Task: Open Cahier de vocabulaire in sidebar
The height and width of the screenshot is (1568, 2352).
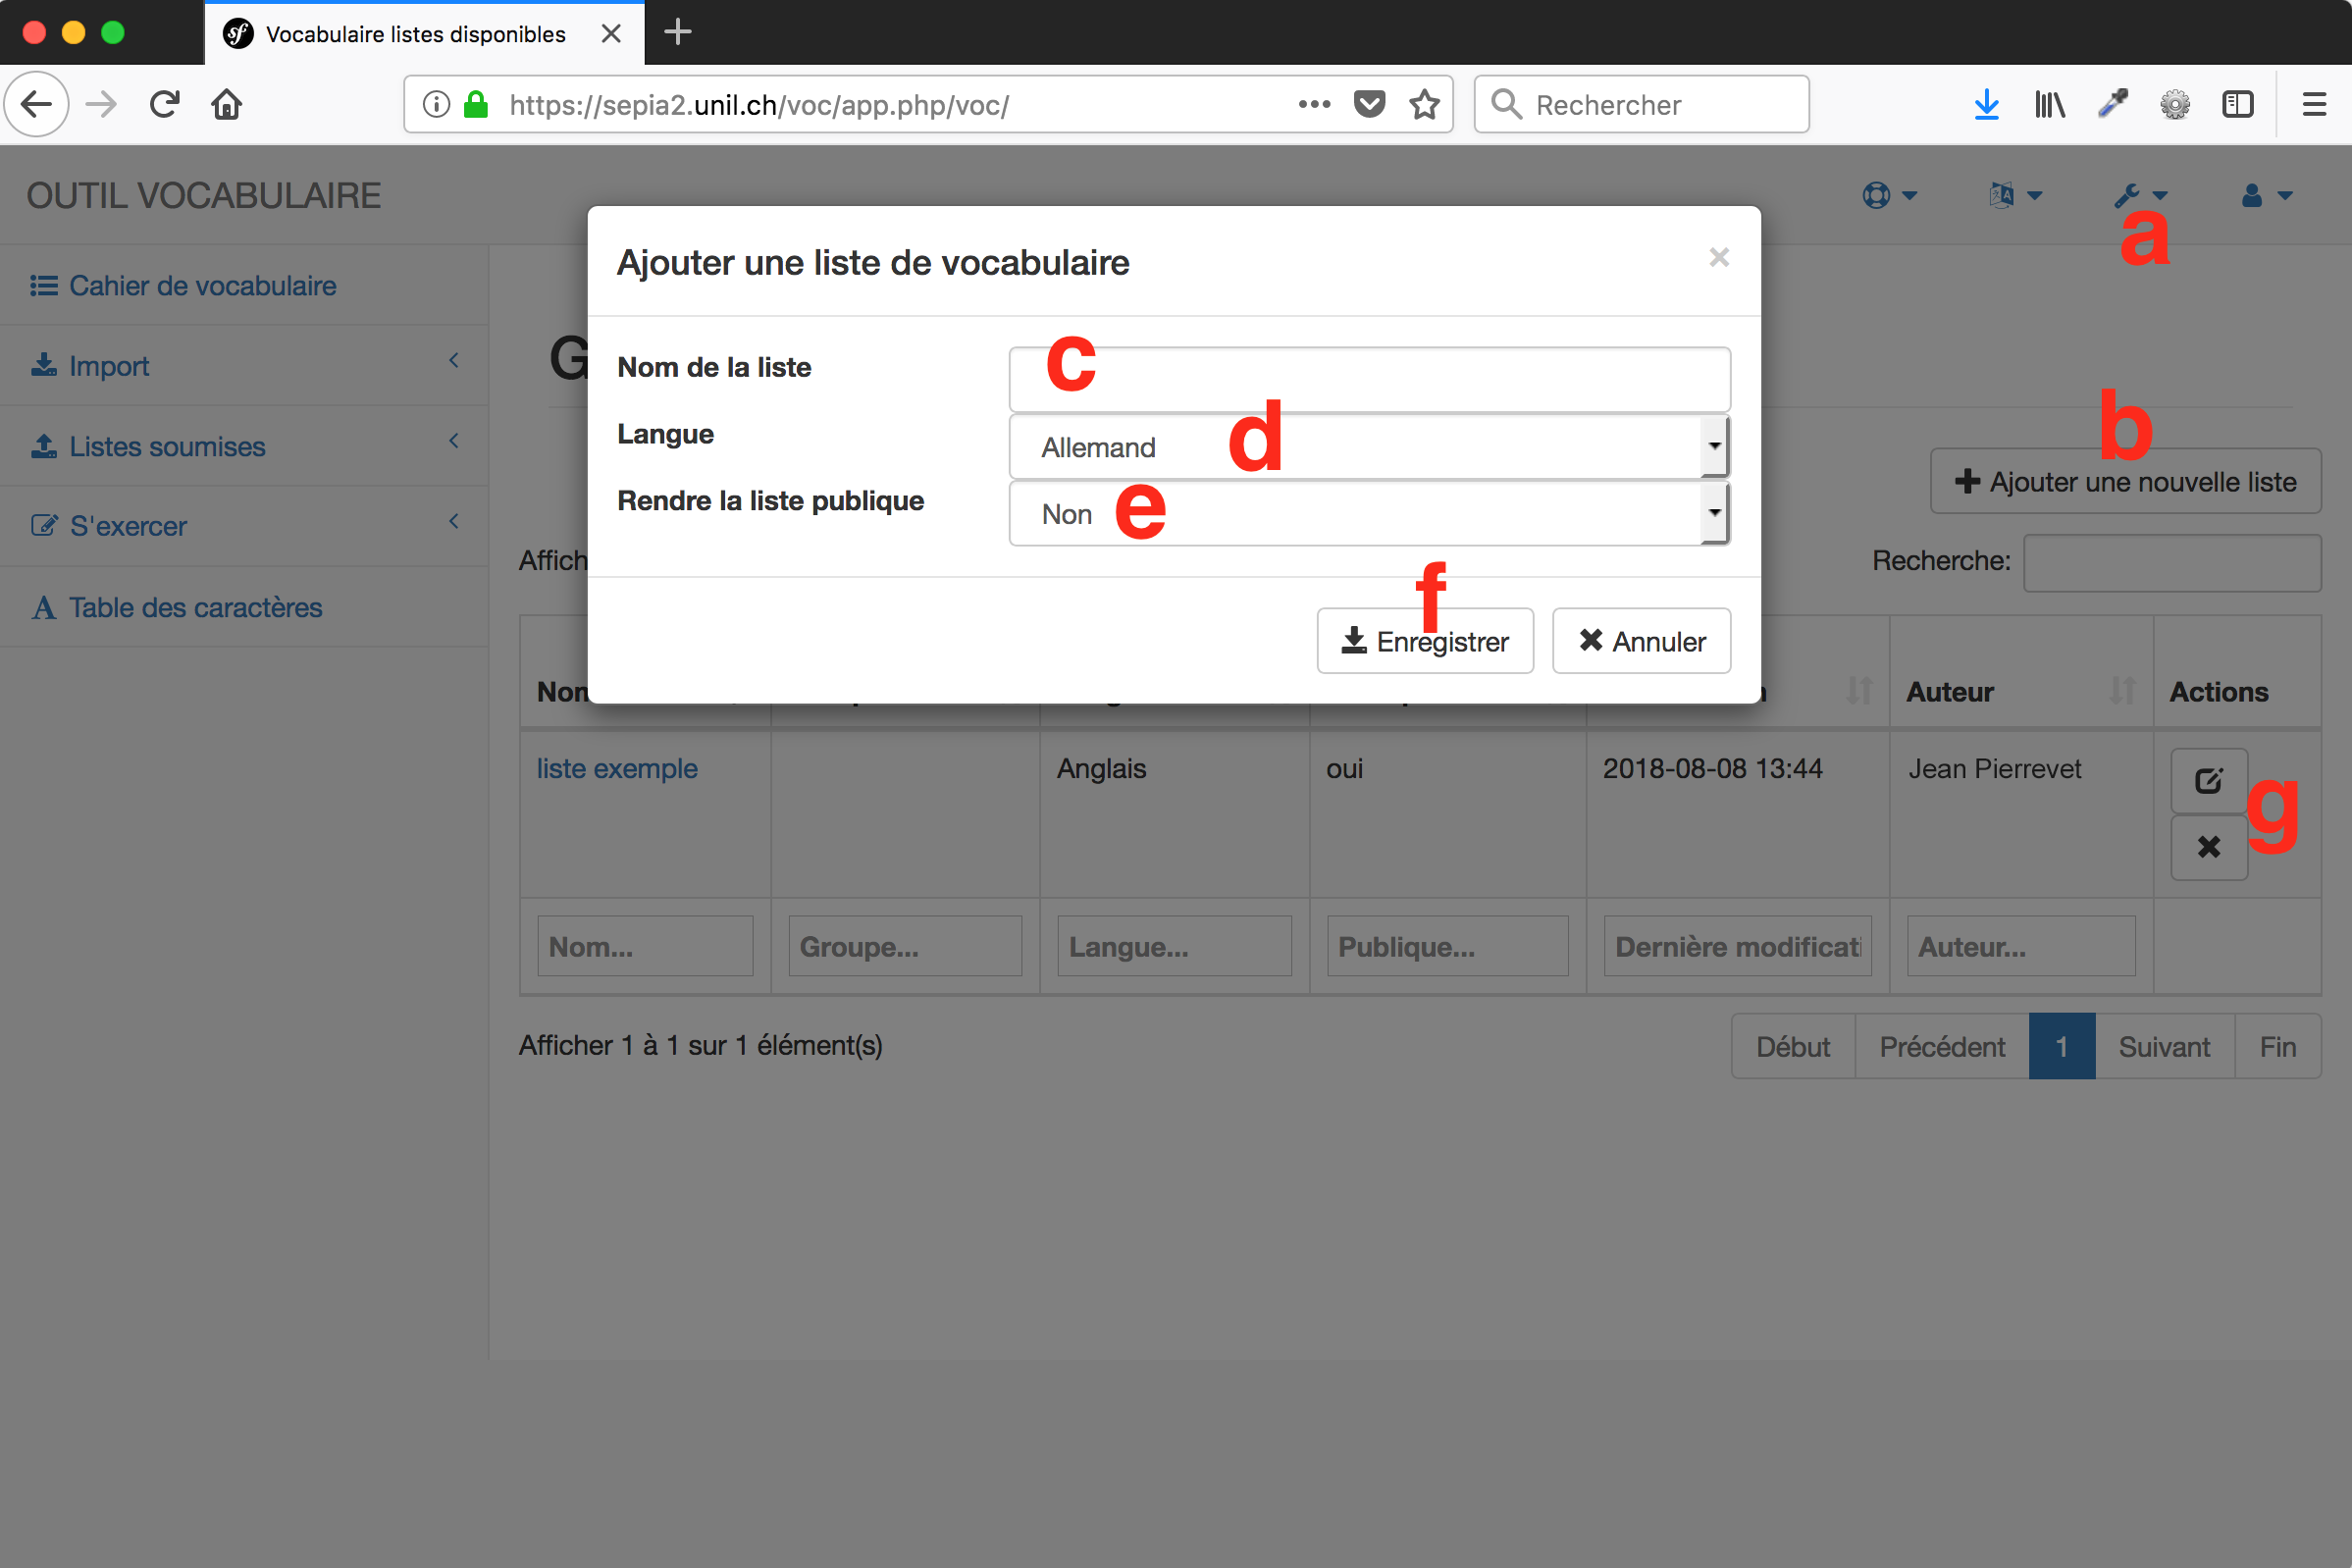Action: [x=201, y=286]
